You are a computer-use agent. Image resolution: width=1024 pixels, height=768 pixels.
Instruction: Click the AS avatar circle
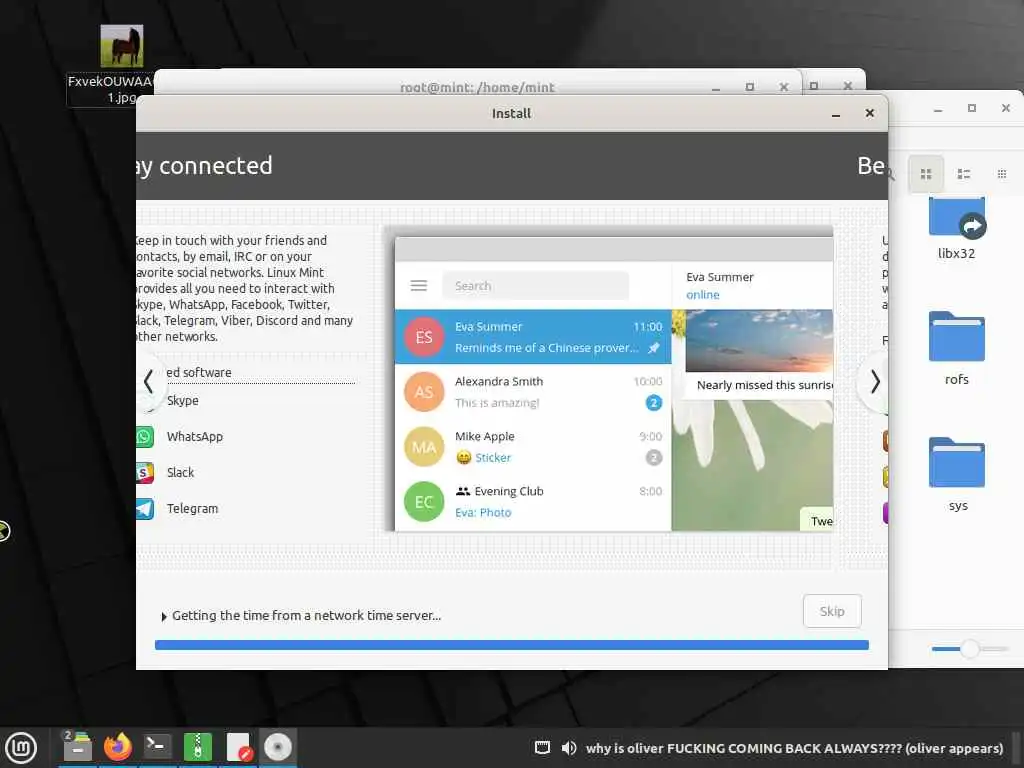click(424, 392)
